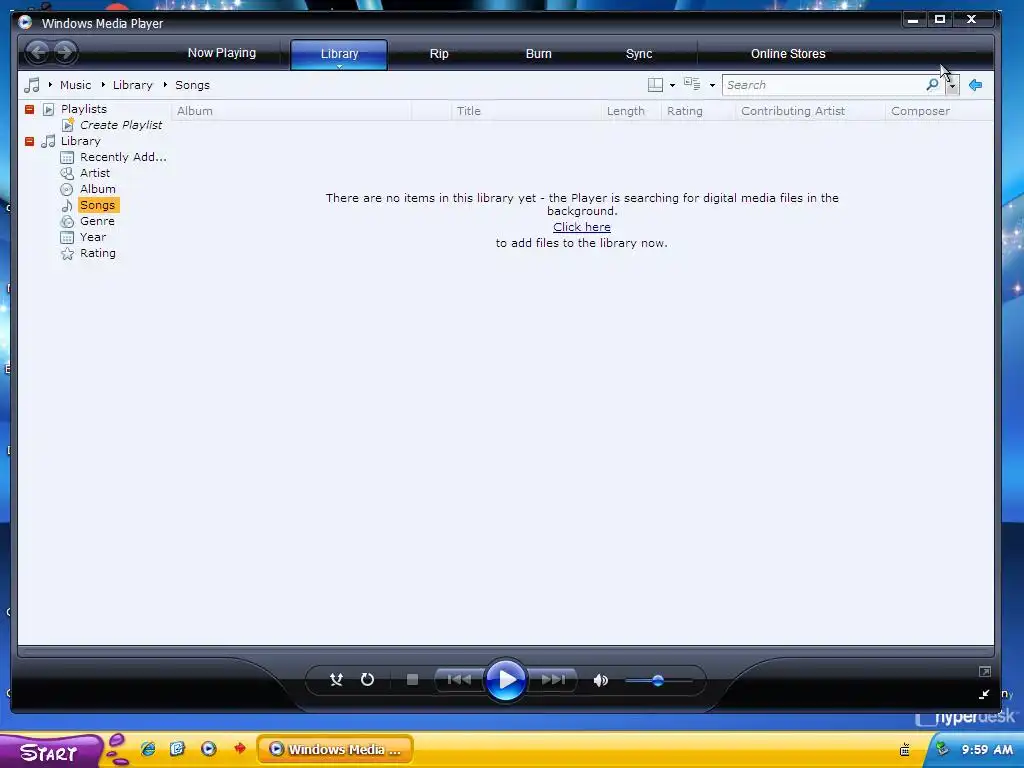Turn repeat on
The width and height of the screenshot is (1024, 768).
[x=368, y=680]
